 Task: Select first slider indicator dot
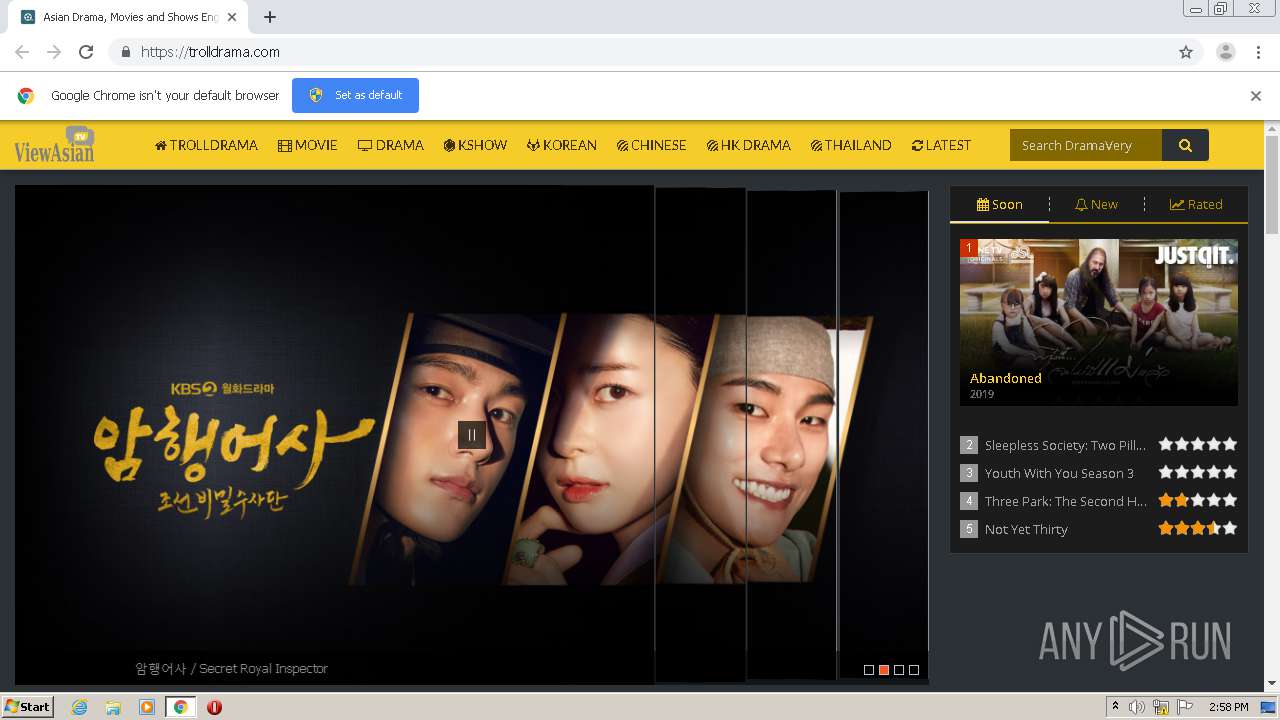coord(869,670)
